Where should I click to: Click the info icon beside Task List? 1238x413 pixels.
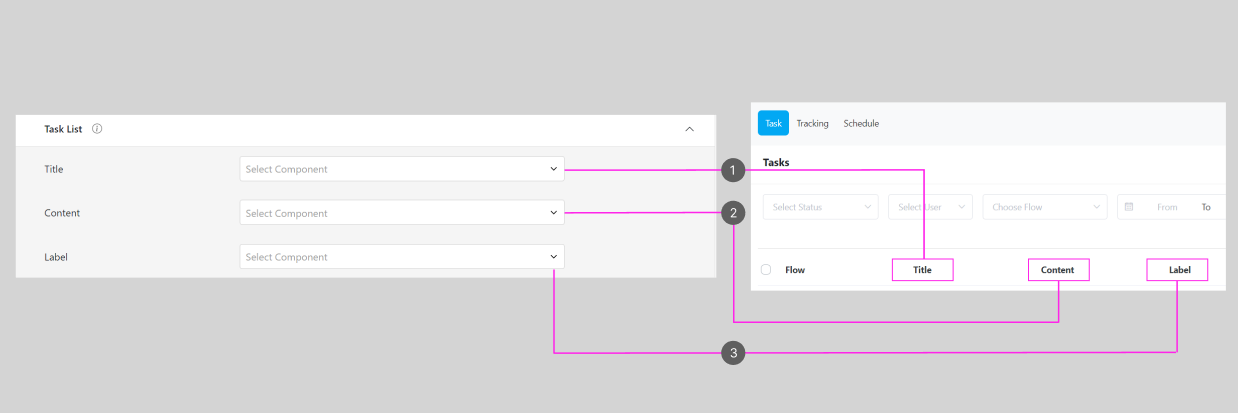coord(97,129)
